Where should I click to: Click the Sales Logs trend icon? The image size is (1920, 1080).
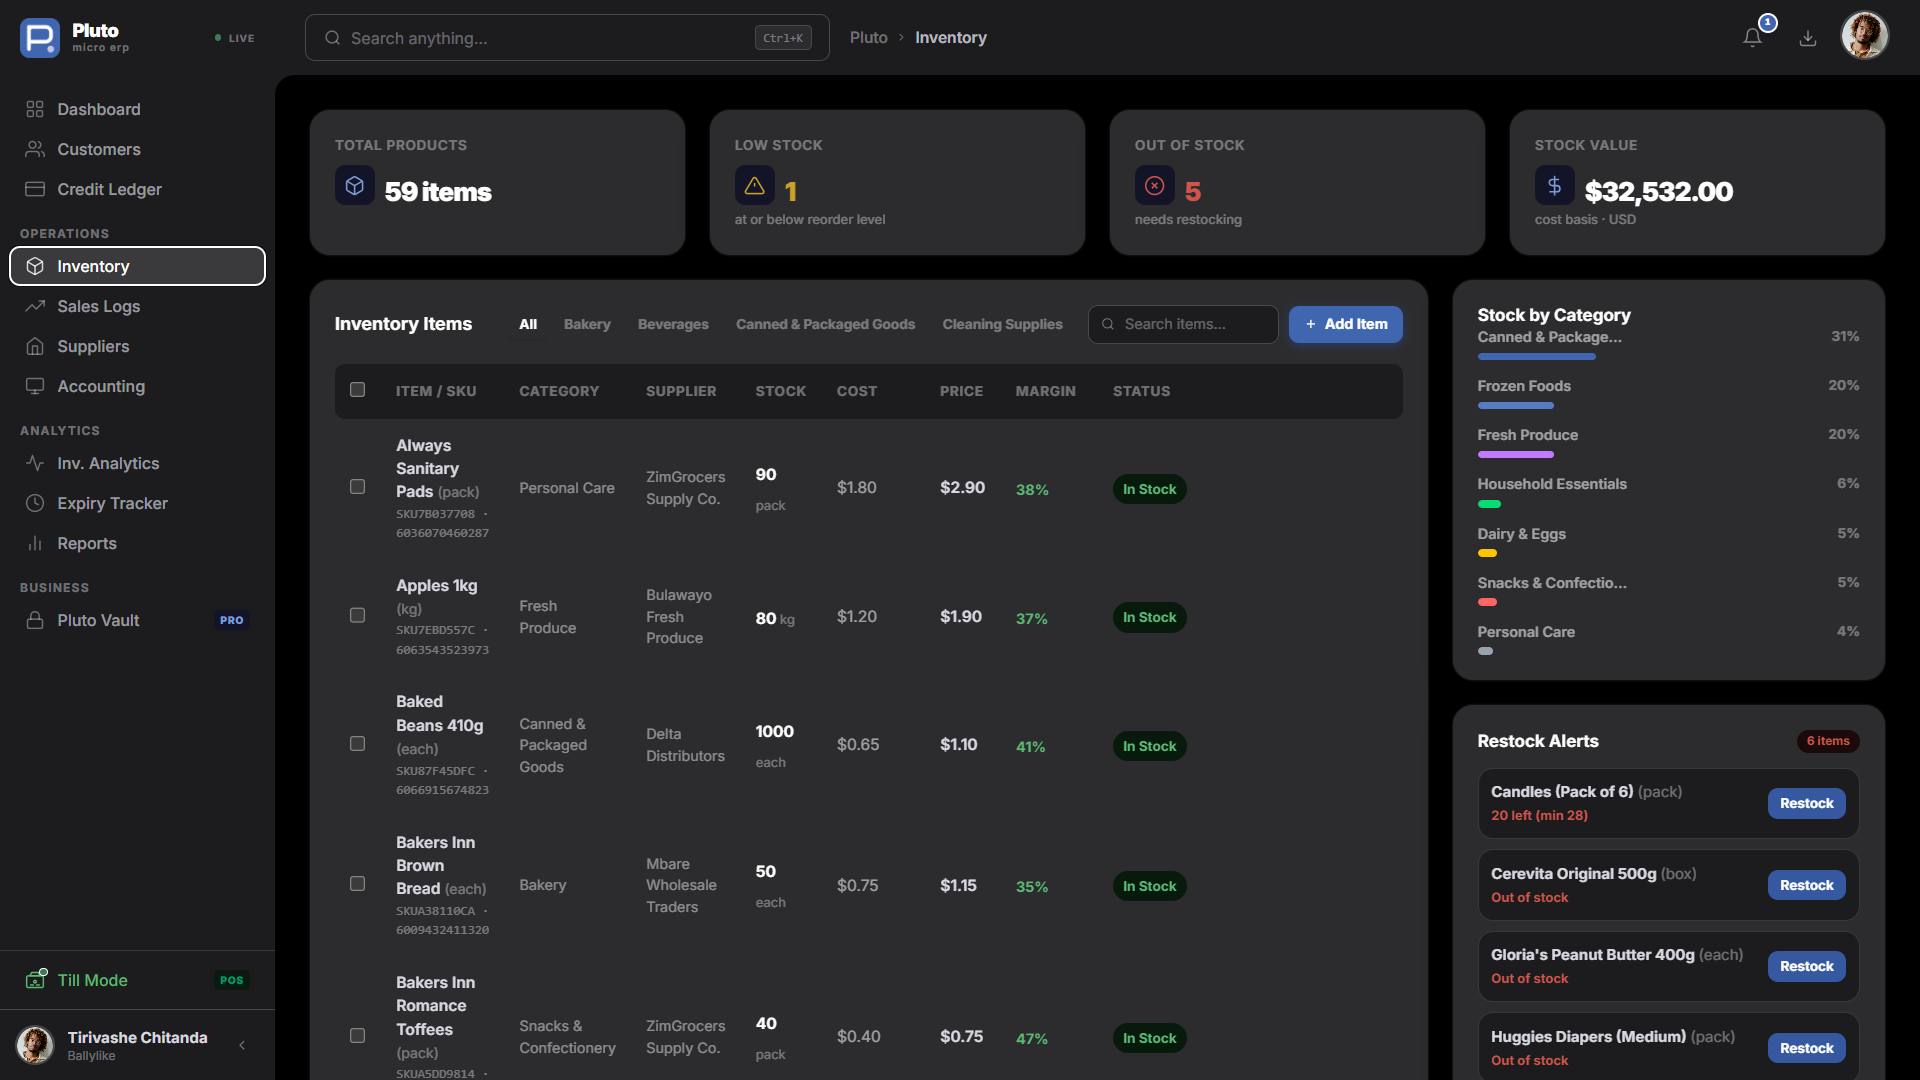click(x=35, y=306)
